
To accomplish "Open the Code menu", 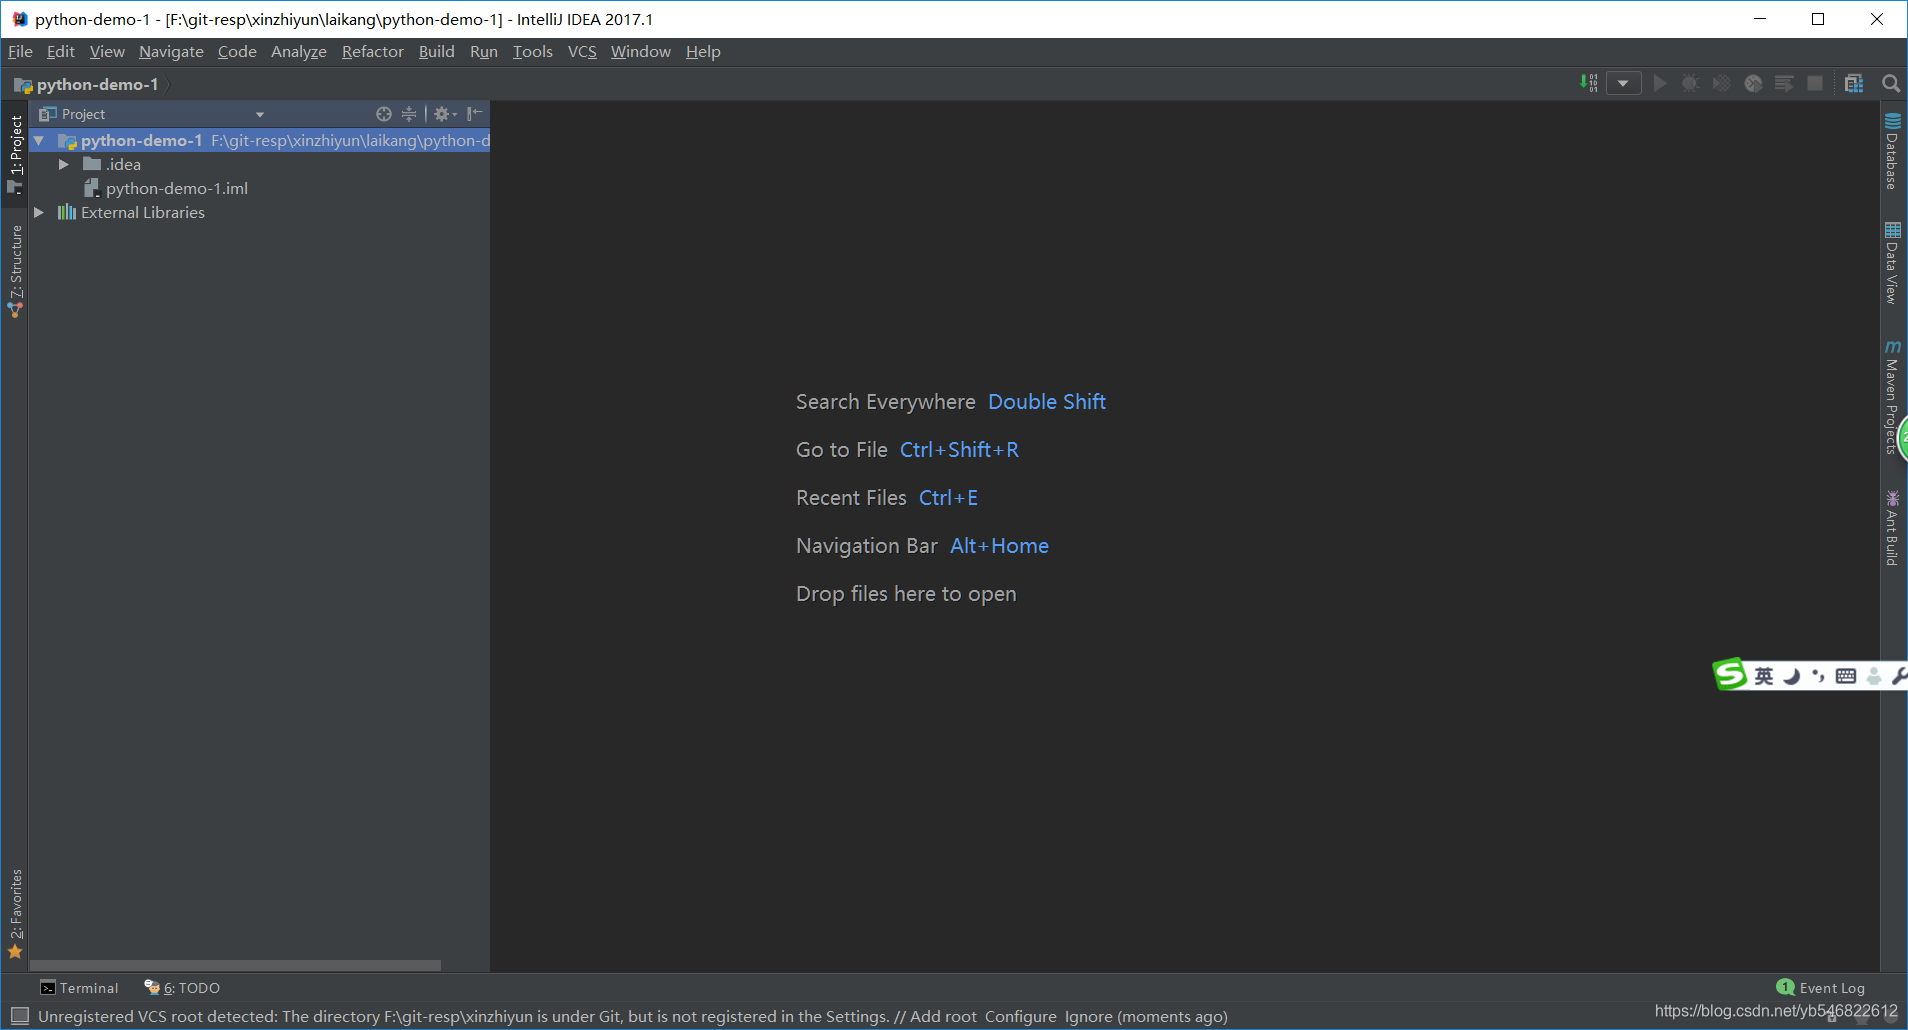I will point(237,51).
